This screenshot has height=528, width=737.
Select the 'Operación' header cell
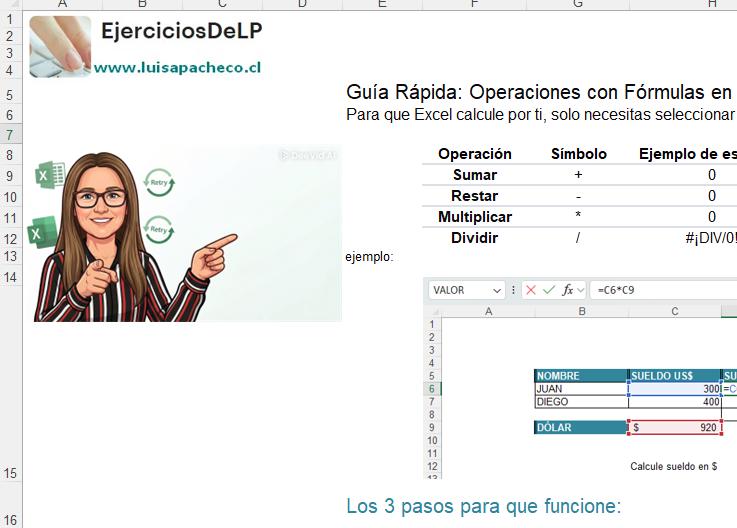pos(475,154)
